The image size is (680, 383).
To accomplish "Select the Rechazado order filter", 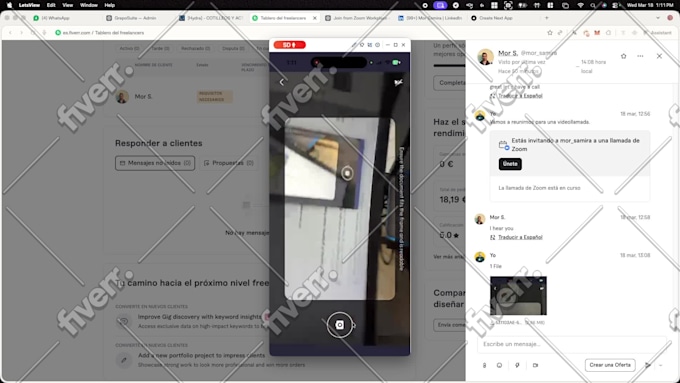I will (x=196, y=49).
